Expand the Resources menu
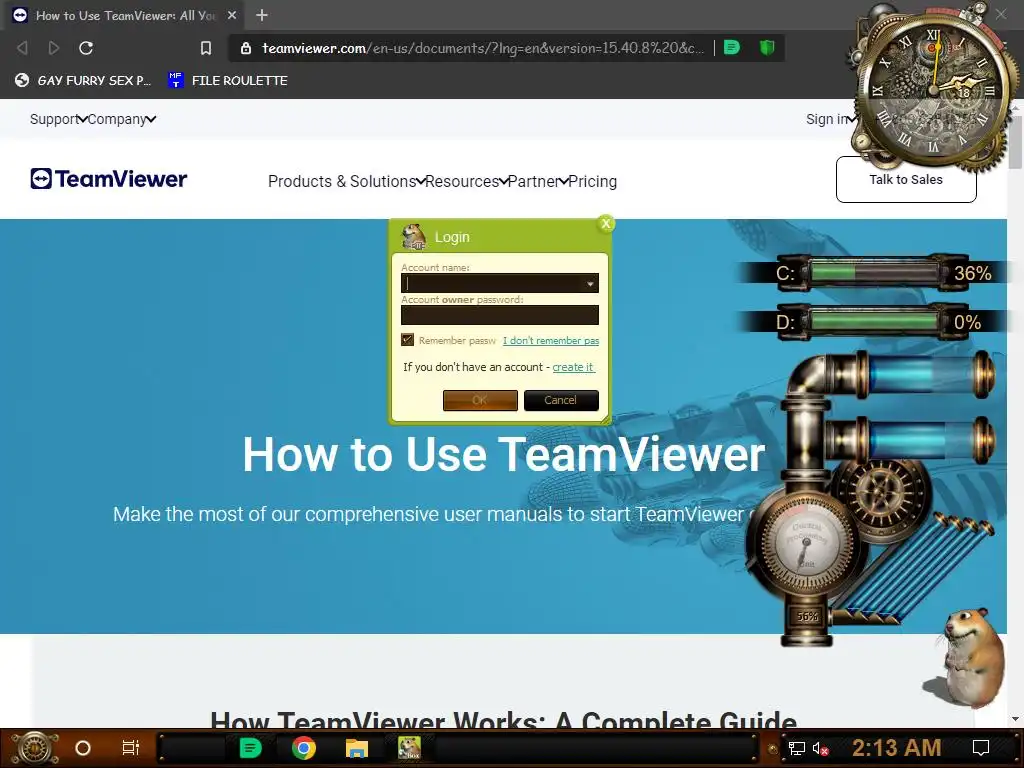This screenshot has width=1024, height=768. pyautogui.click(x=467, y=182)
